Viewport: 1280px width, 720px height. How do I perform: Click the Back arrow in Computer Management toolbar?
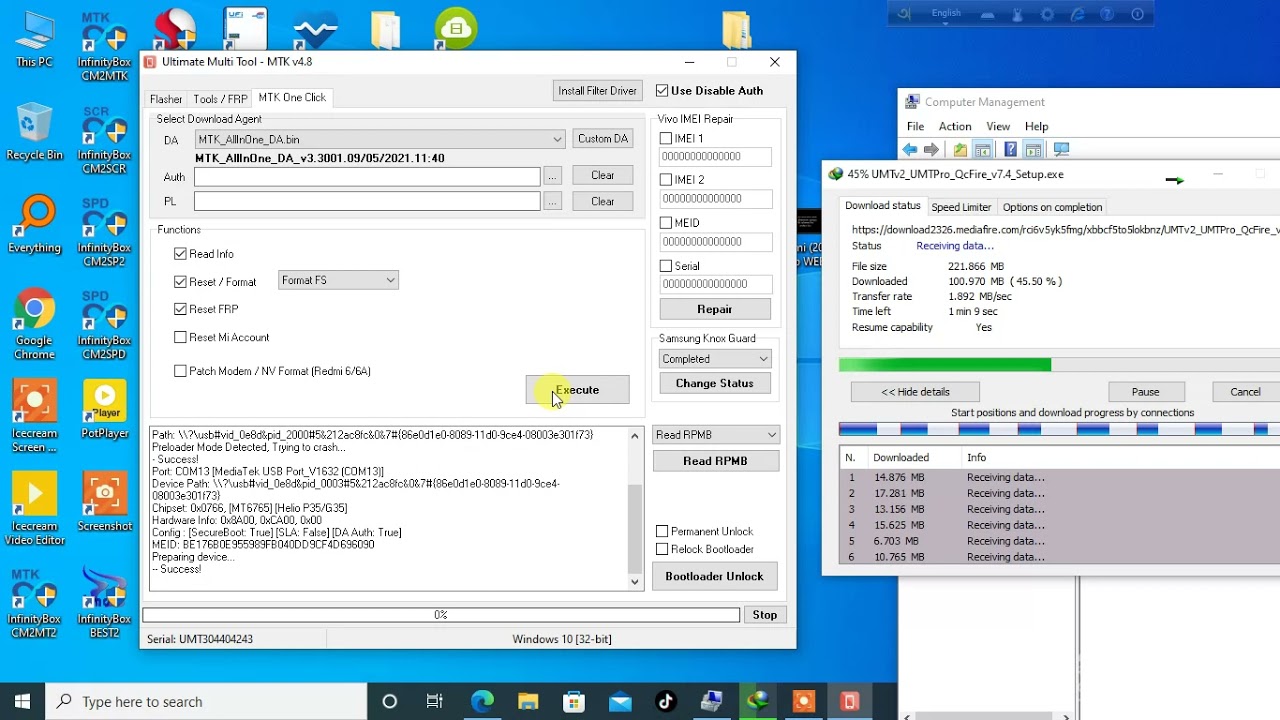(x=909, y=150)
